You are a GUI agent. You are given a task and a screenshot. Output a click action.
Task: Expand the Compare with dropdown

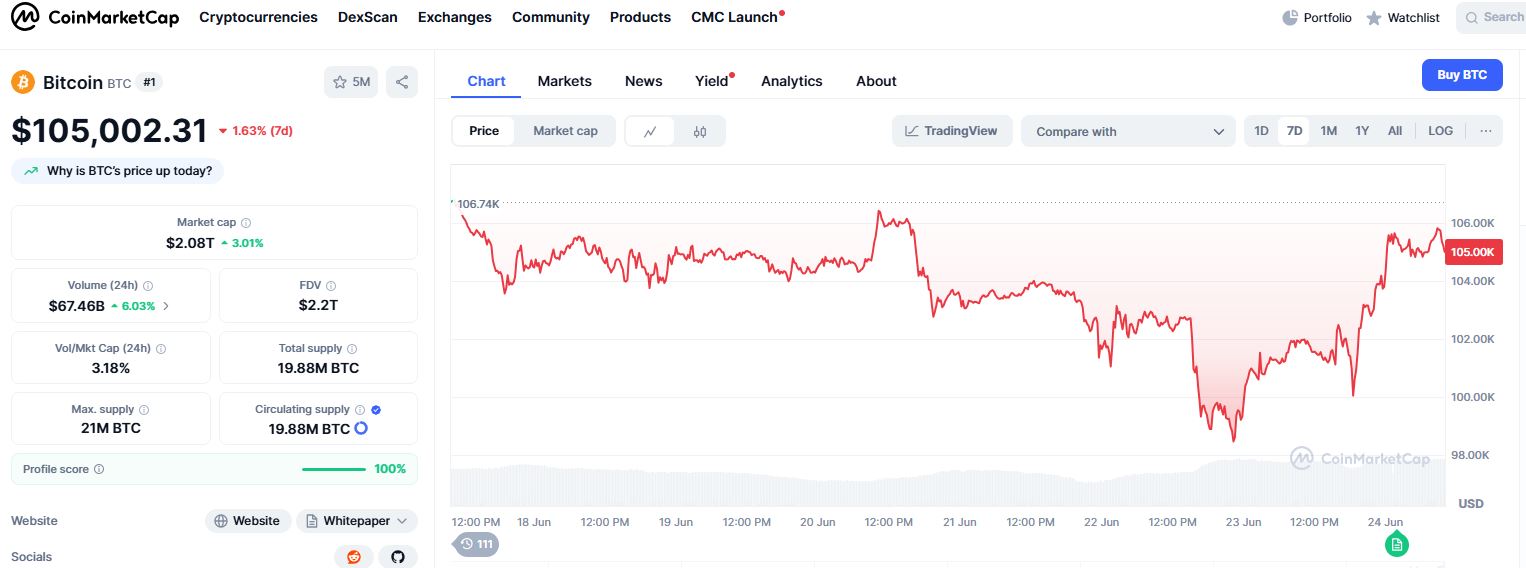point(1129,131)
